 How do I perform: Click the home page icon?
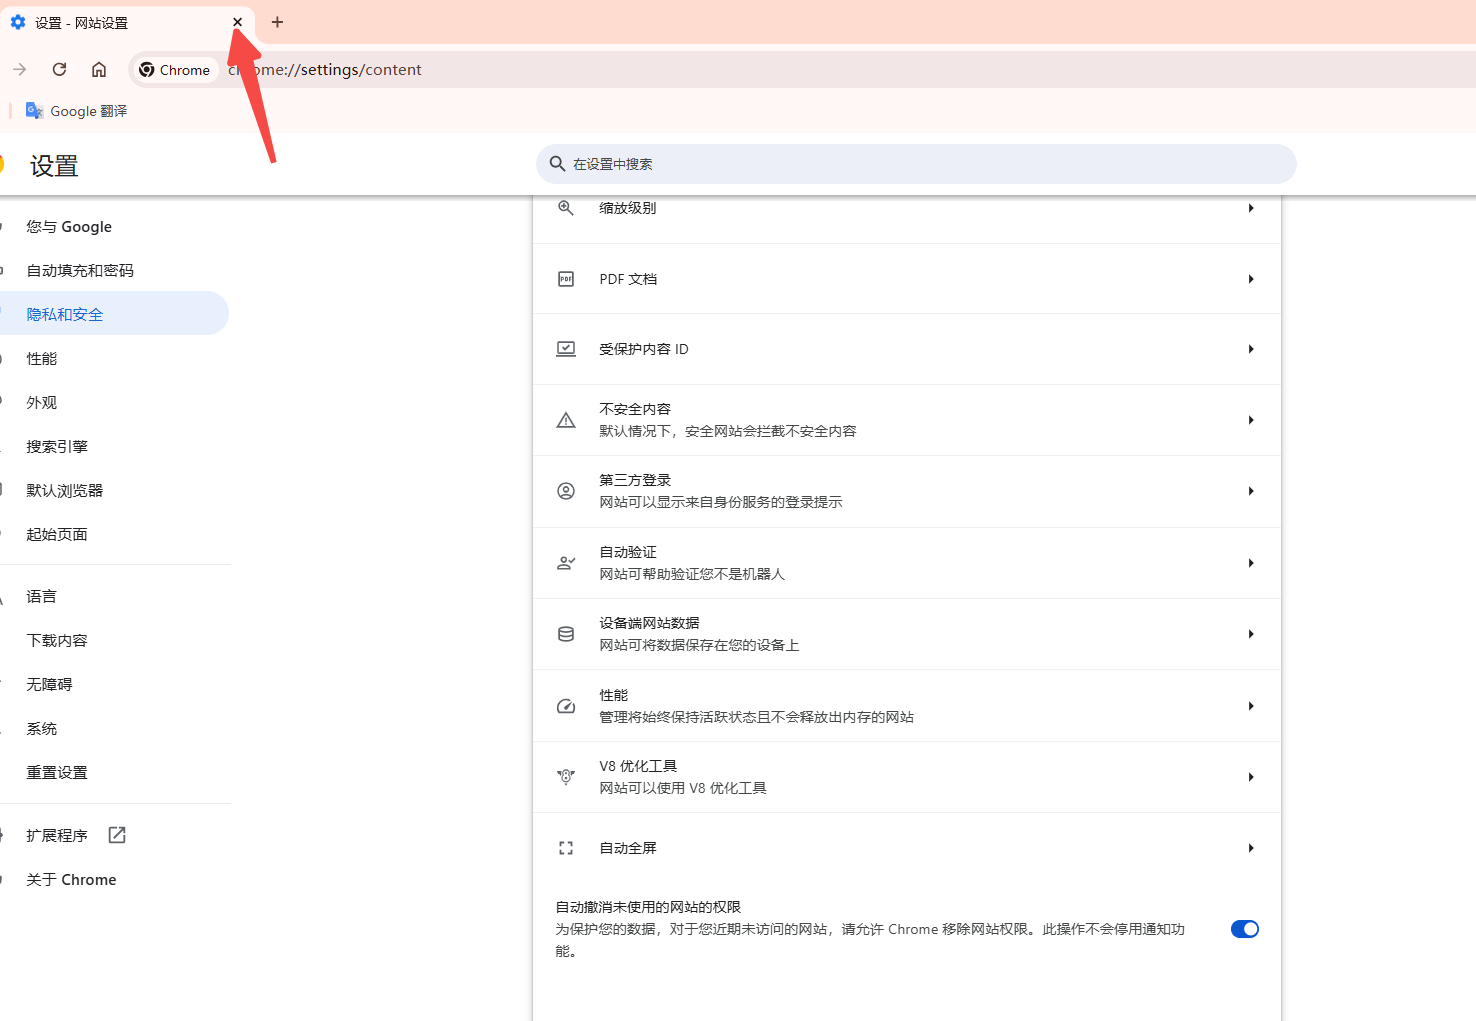(99, 69)
